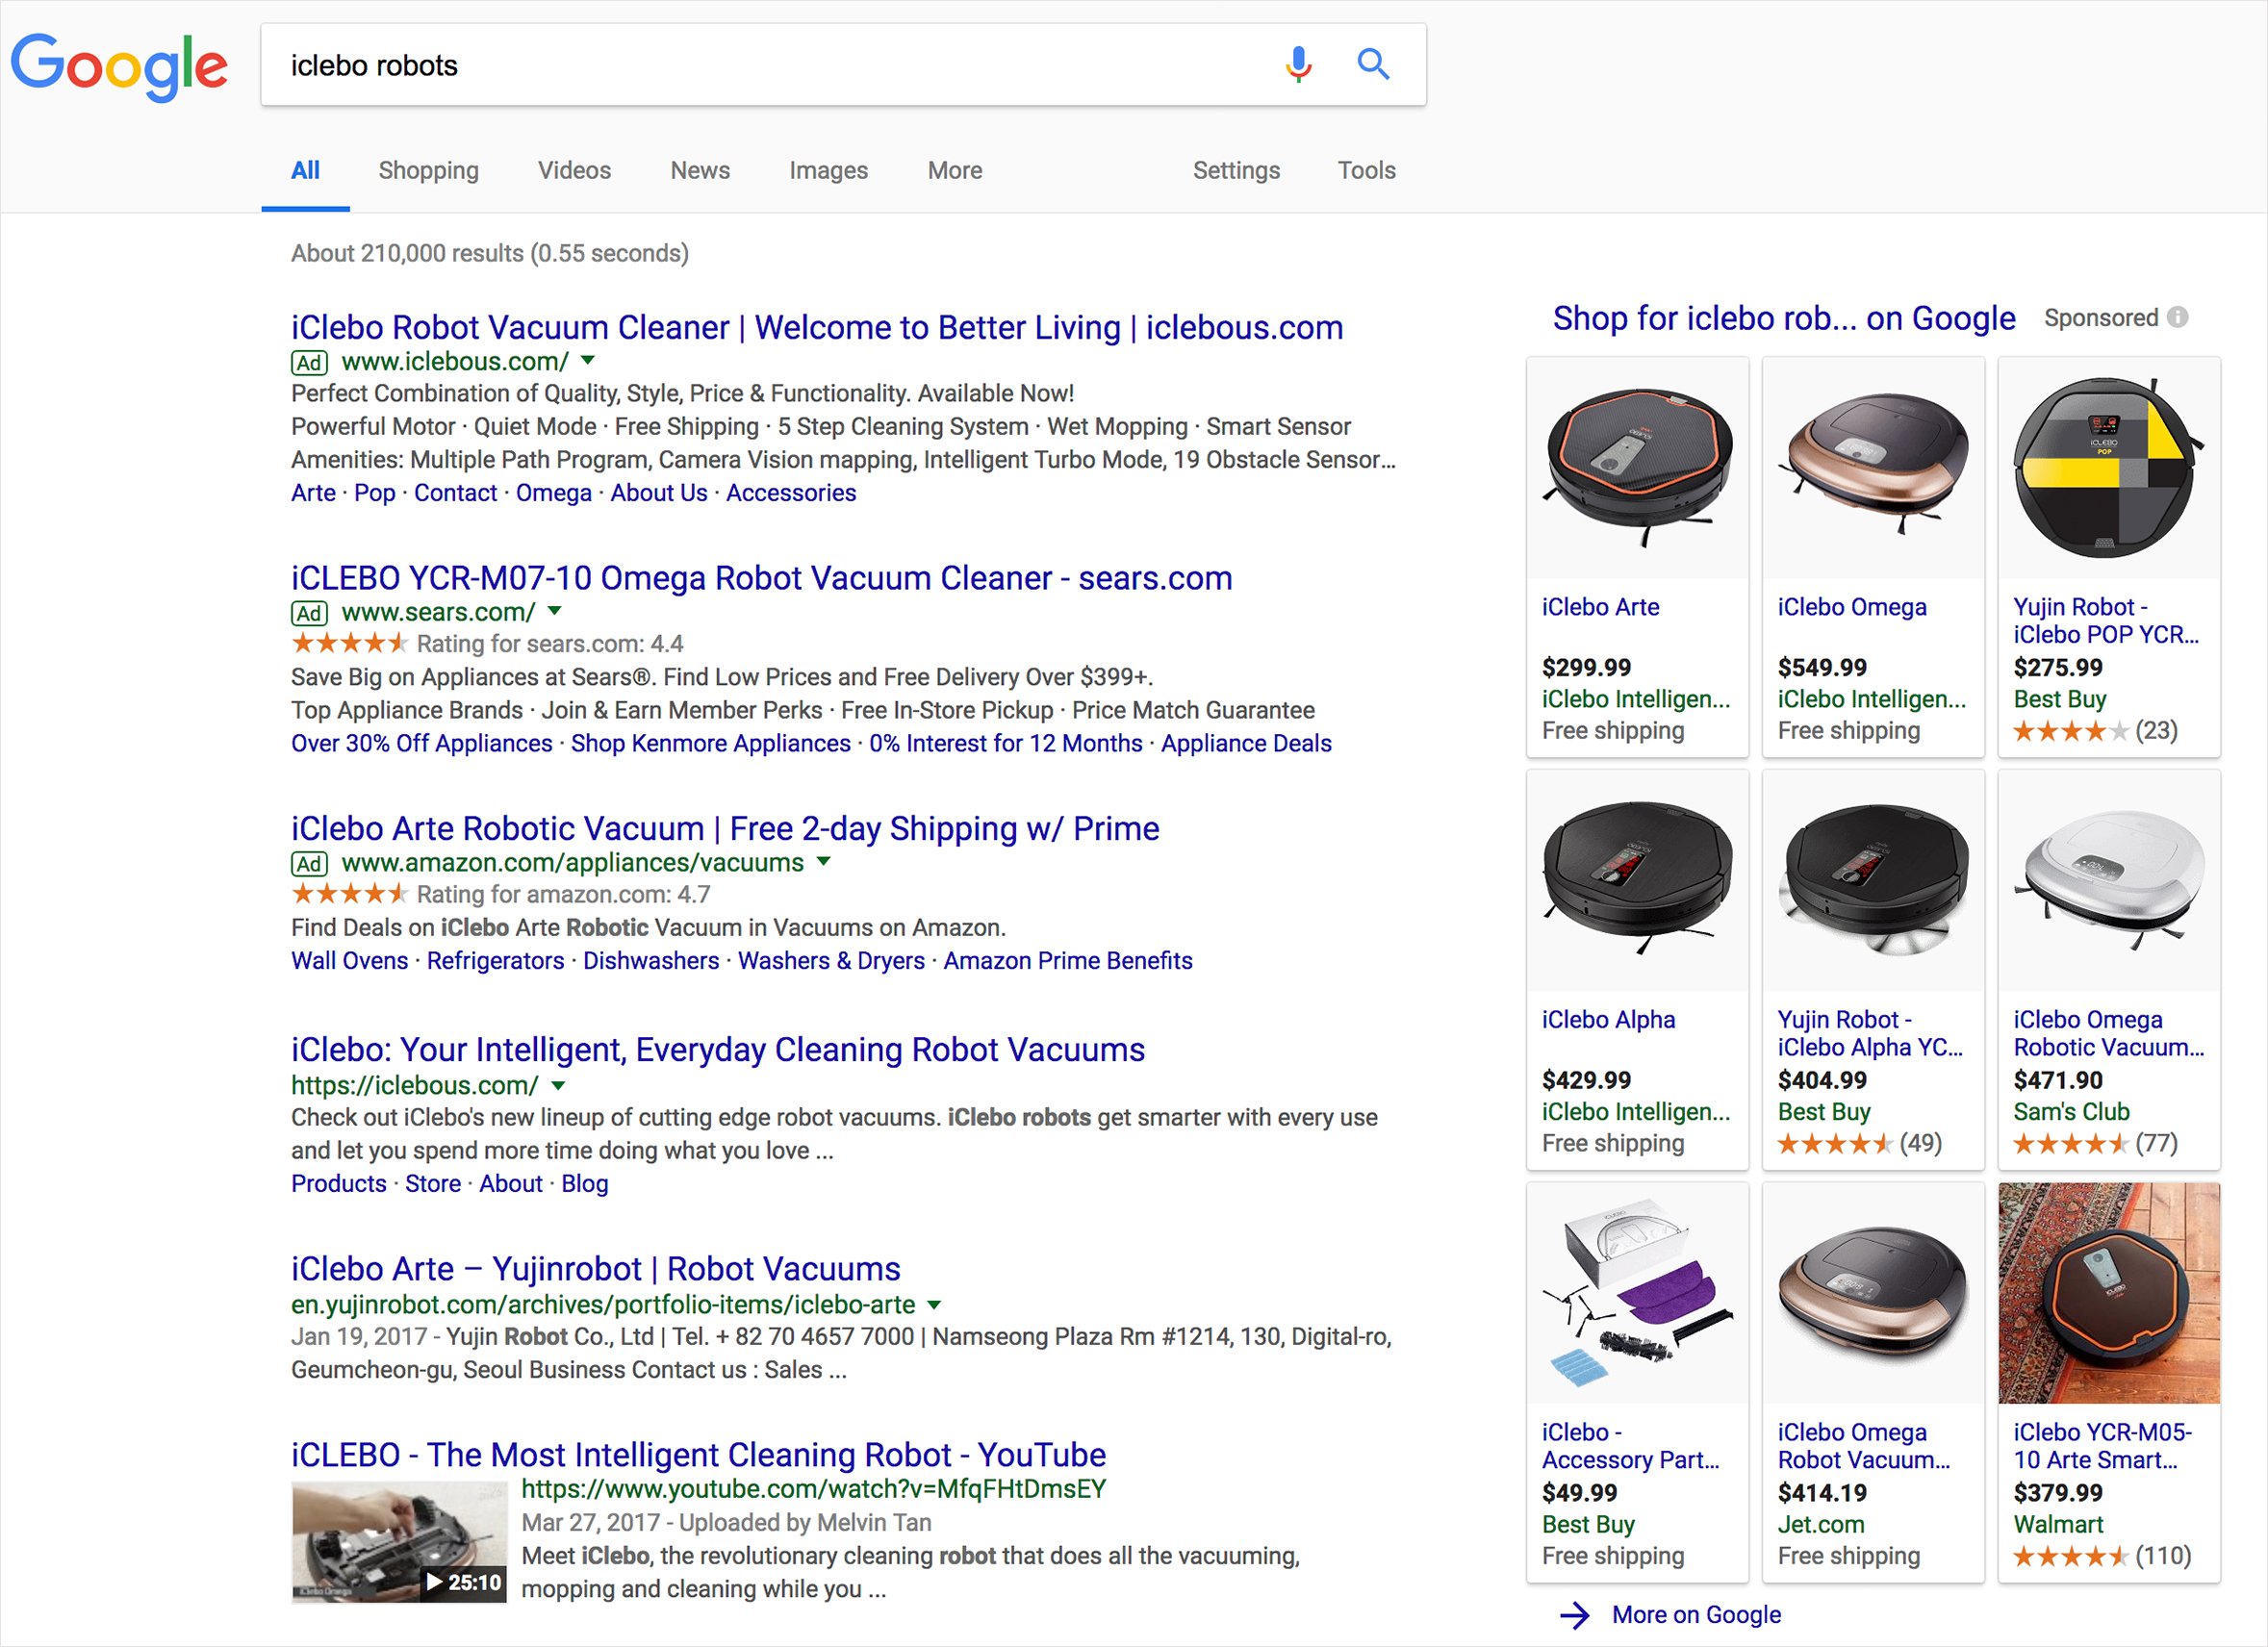2268x1647 pixels.
Task: Open 'Amazon Prime Benefits' link
Action: click(x=1068, y=960)
